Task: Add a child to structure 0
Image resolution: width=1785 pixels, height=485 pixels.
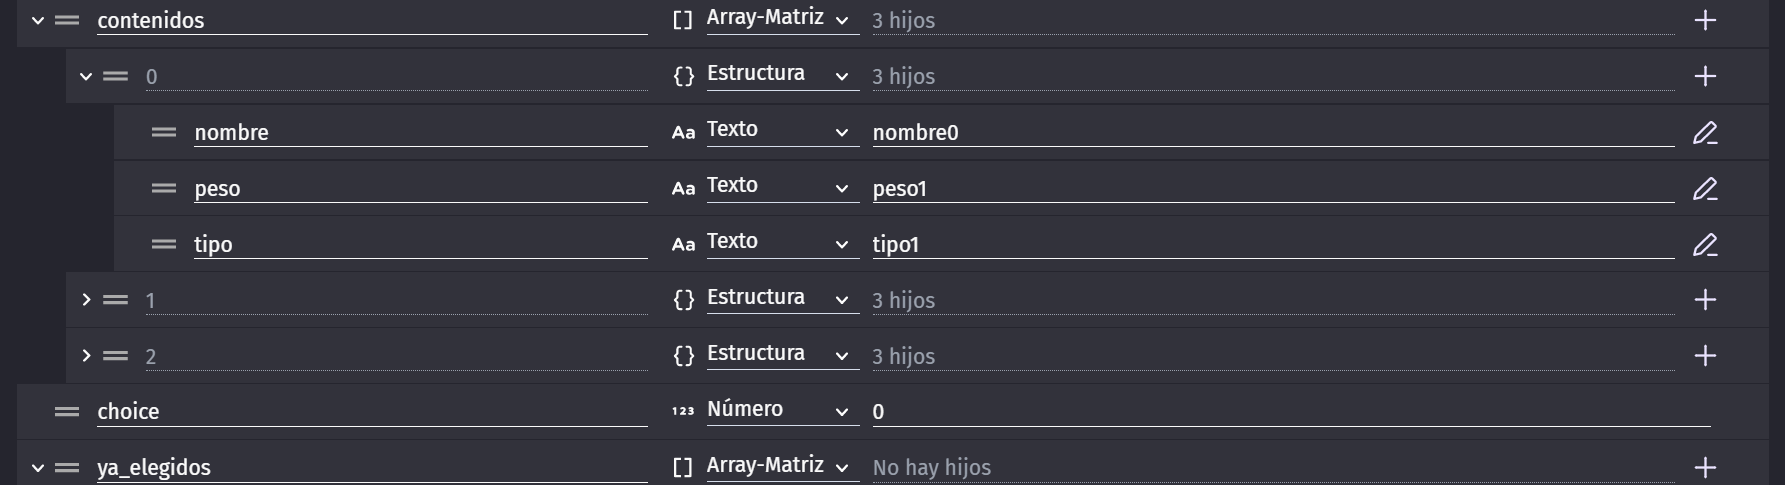Action: coord(1705,76)
